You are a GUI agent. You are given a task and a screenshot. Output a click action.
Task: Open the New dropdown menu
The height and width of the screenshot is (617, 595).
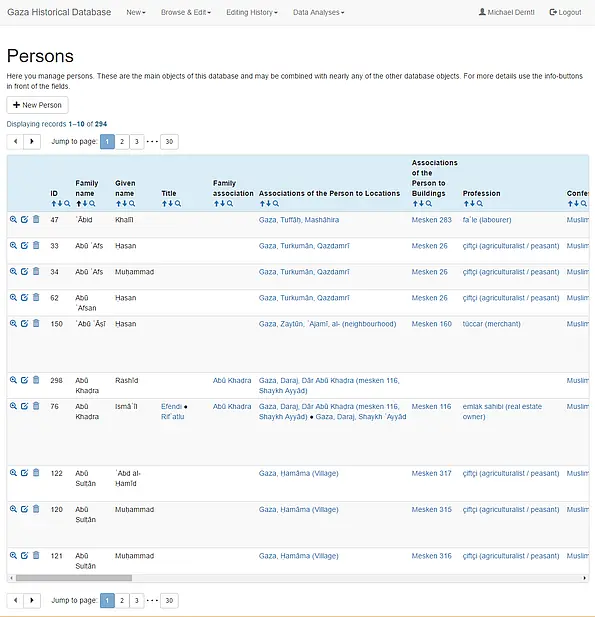pyautogui.click(x=136, y=12)
